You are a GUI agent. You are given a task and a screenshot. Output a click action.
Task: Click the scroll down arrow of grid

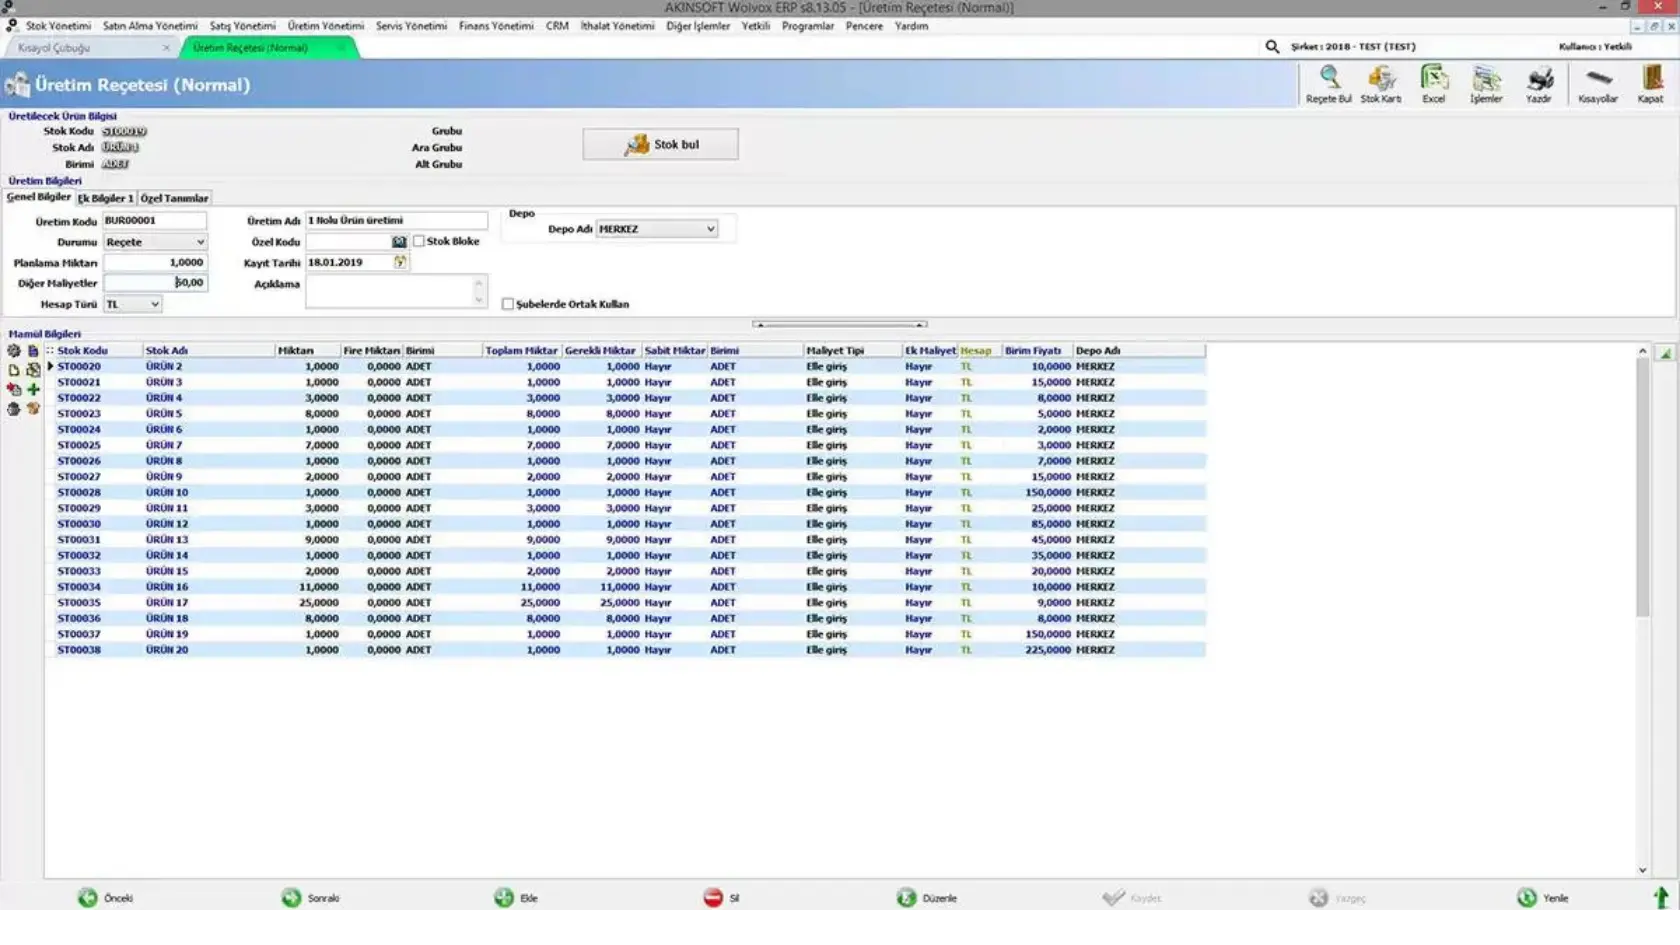click(x=1642, y=870)
